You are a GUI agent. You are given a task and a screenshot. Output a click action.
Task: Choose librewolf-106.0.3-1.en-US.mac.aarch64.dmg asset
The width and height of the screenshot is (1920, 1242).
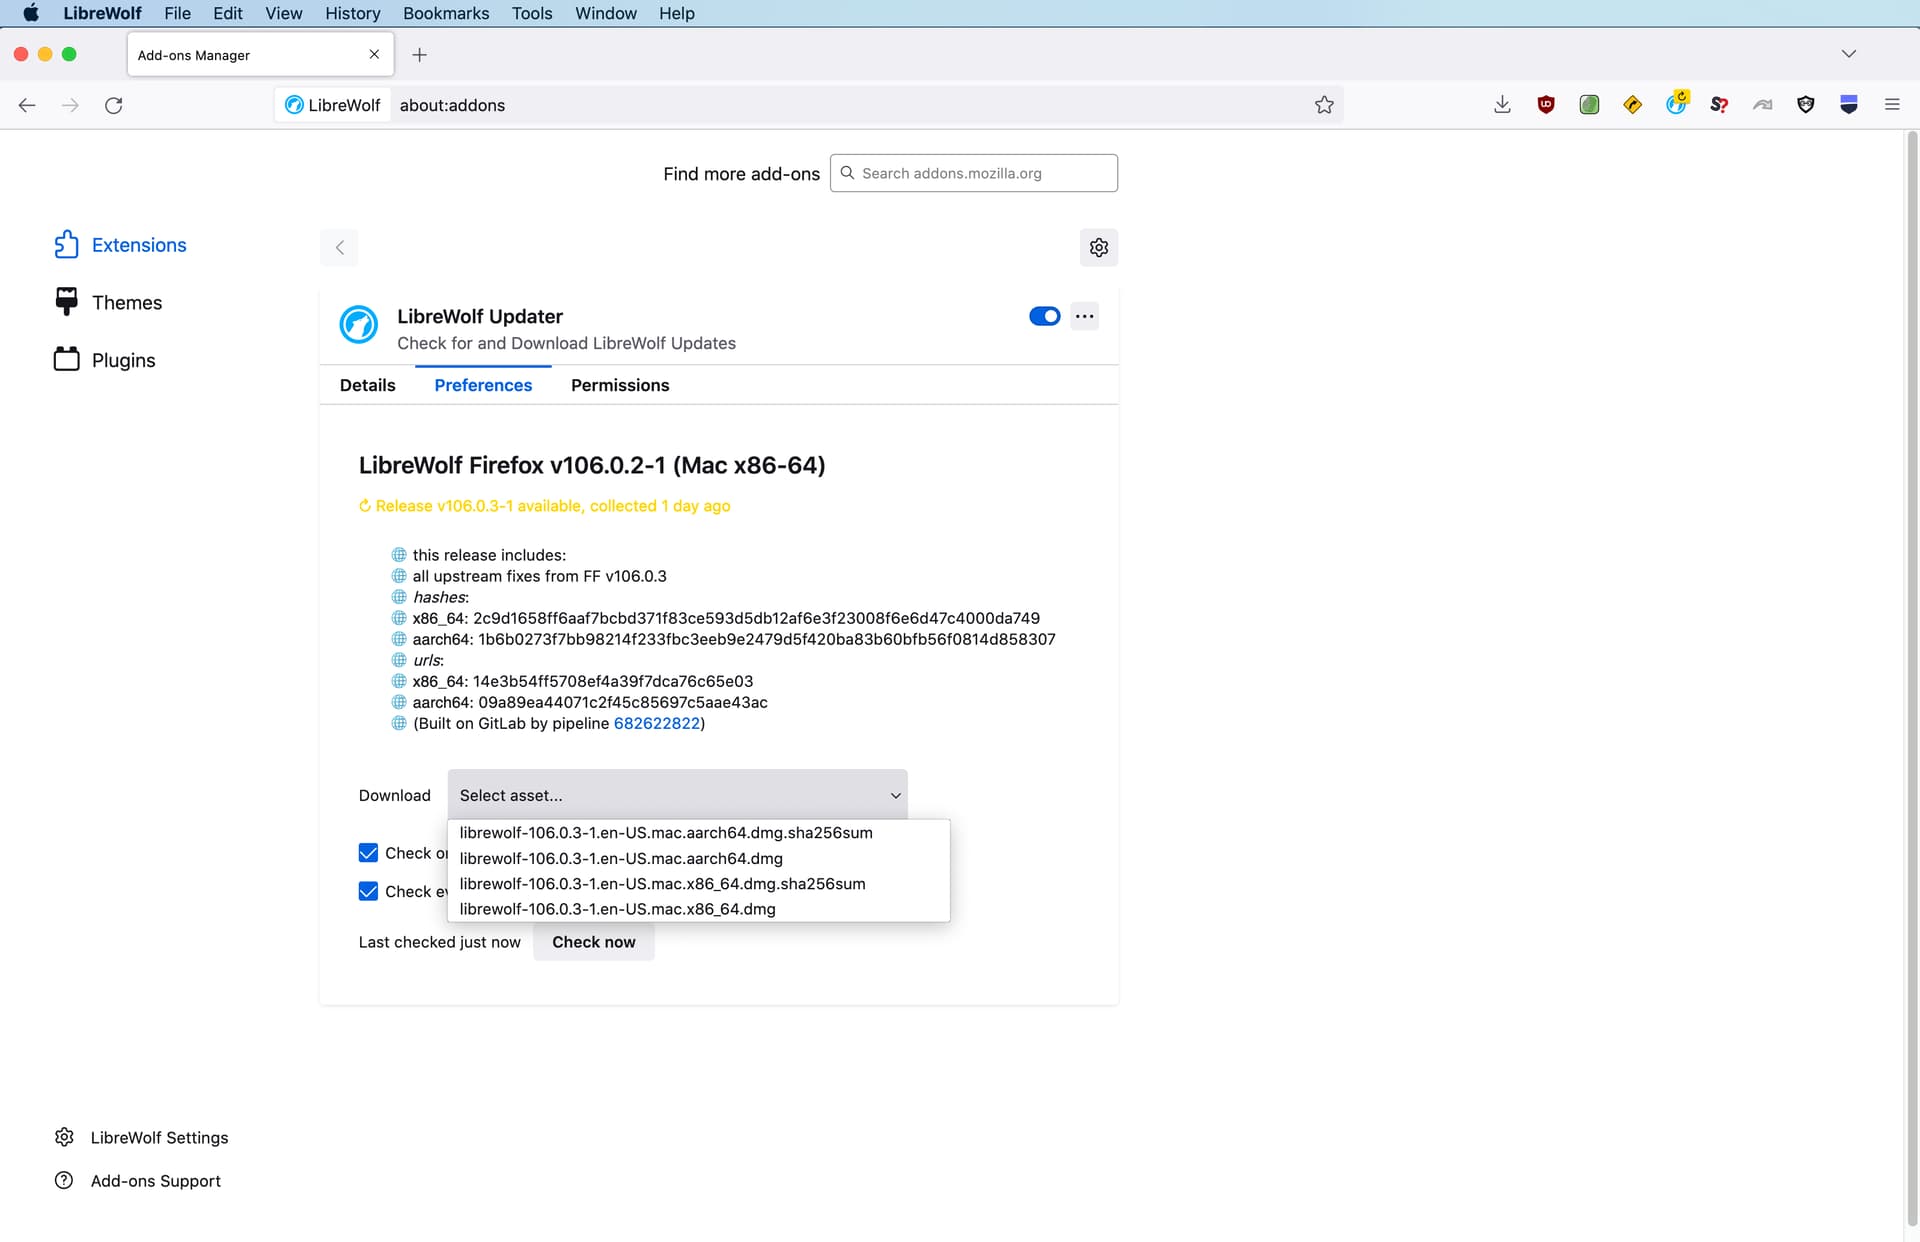698,858
